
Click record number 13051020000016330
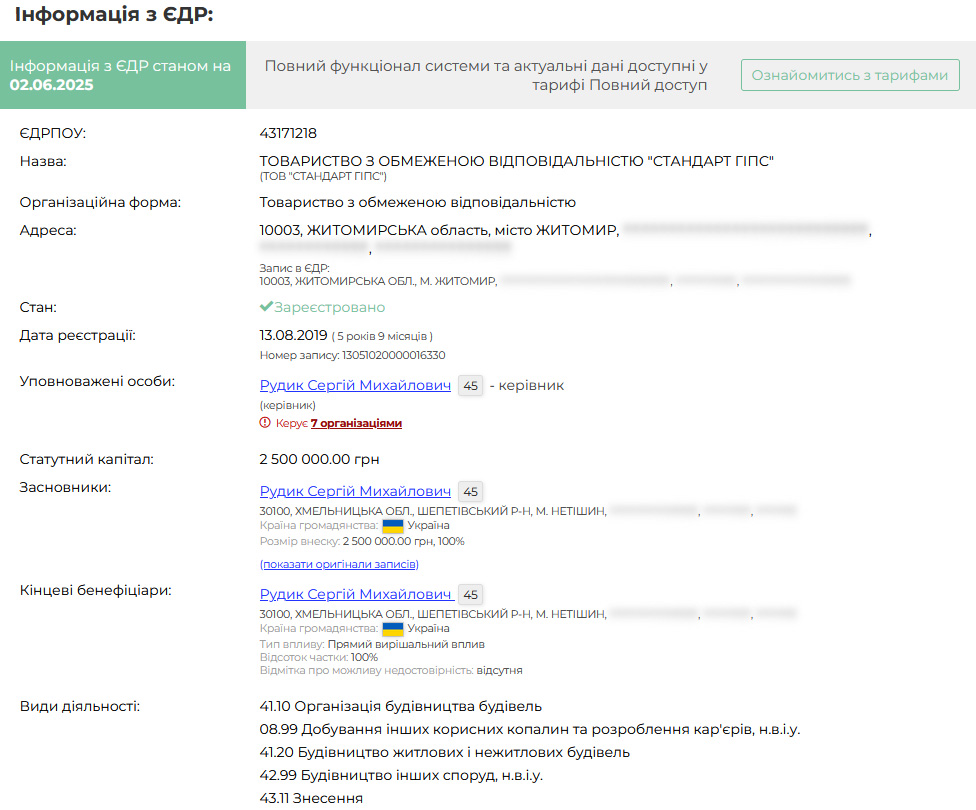(393, 355)
